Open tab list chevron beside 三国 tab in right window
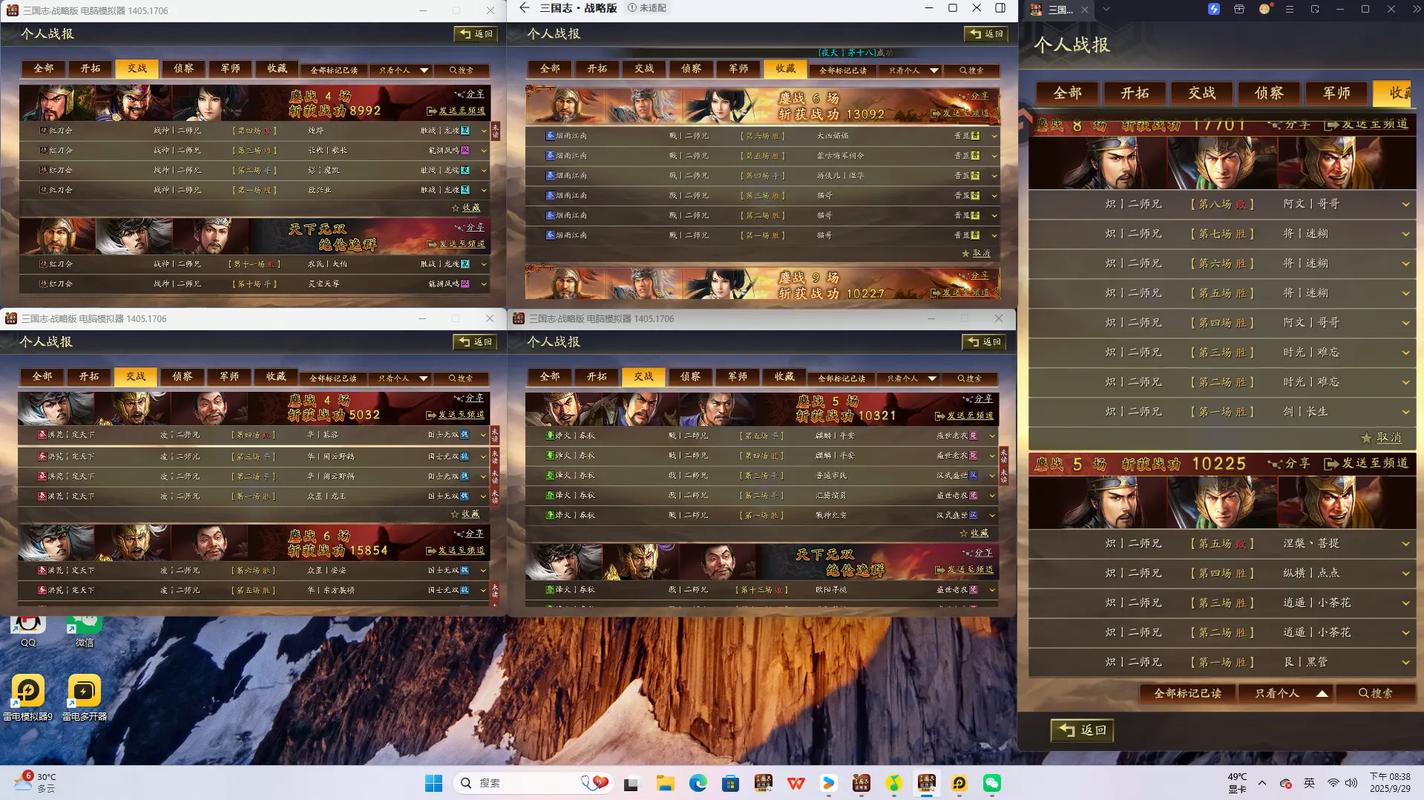 (x=1105, y=9)
